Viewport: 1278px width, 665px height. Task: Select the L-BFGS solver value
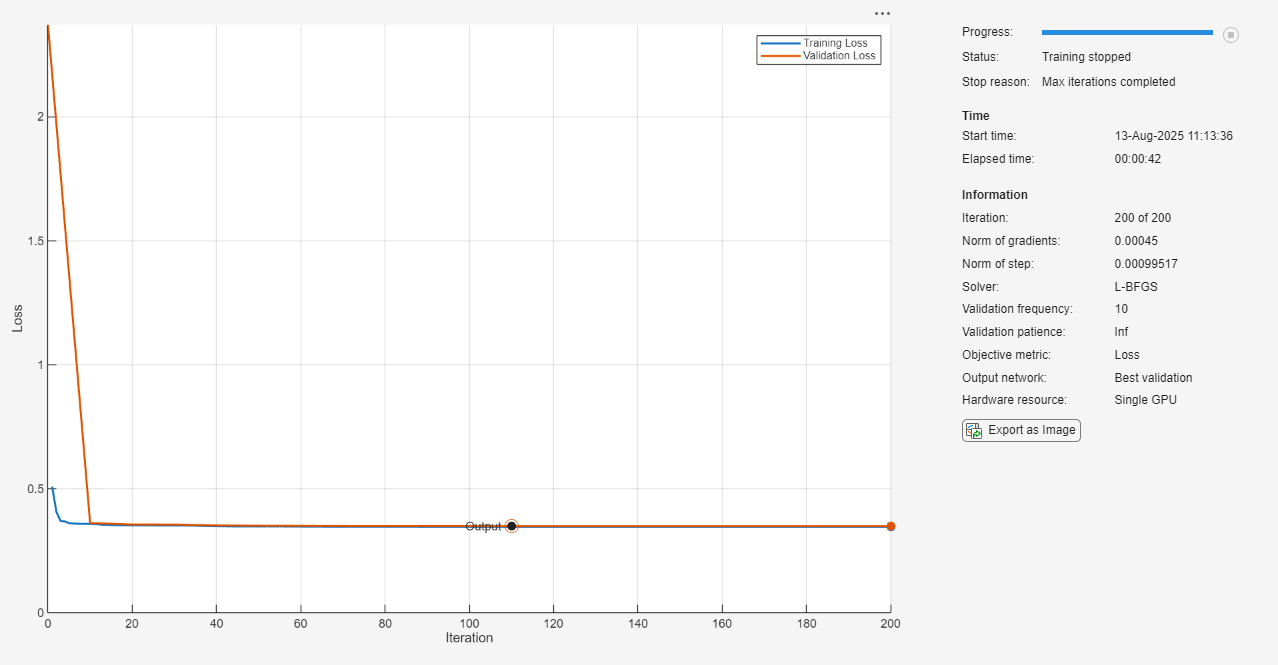tap(1137, 287)
